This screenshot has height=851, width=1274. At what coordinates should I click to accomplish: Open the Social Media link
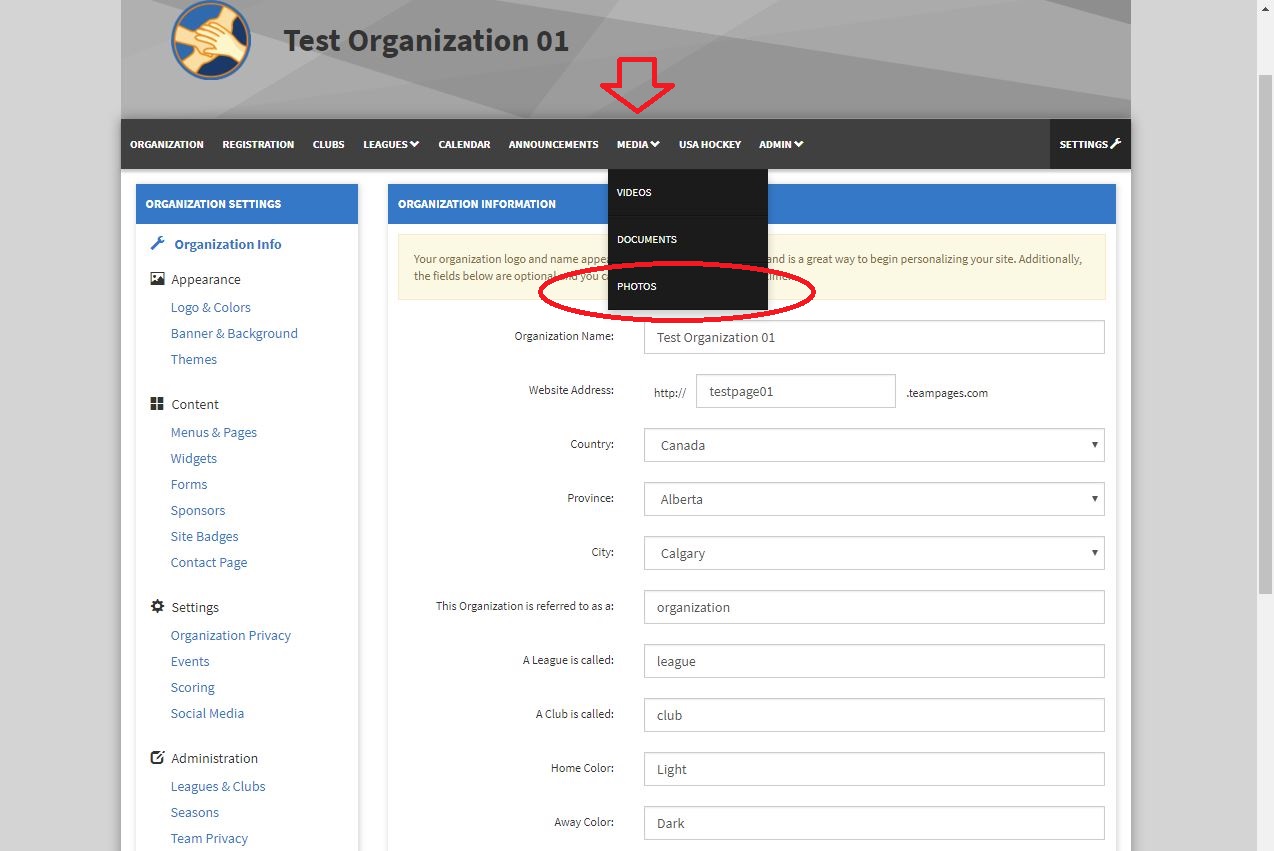click(x=207, y=713)
